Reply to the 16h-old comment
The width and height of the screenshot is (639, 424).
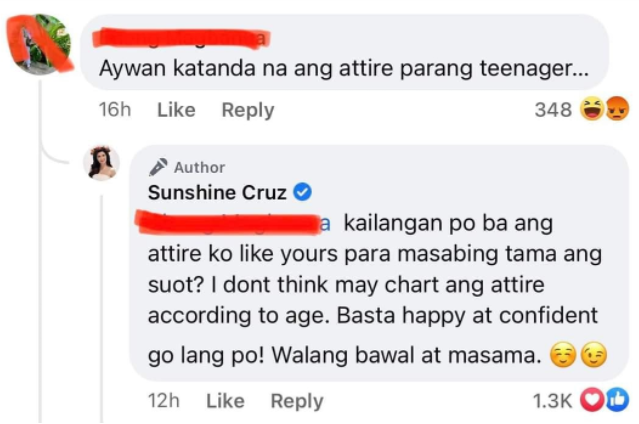coord(248,110)
